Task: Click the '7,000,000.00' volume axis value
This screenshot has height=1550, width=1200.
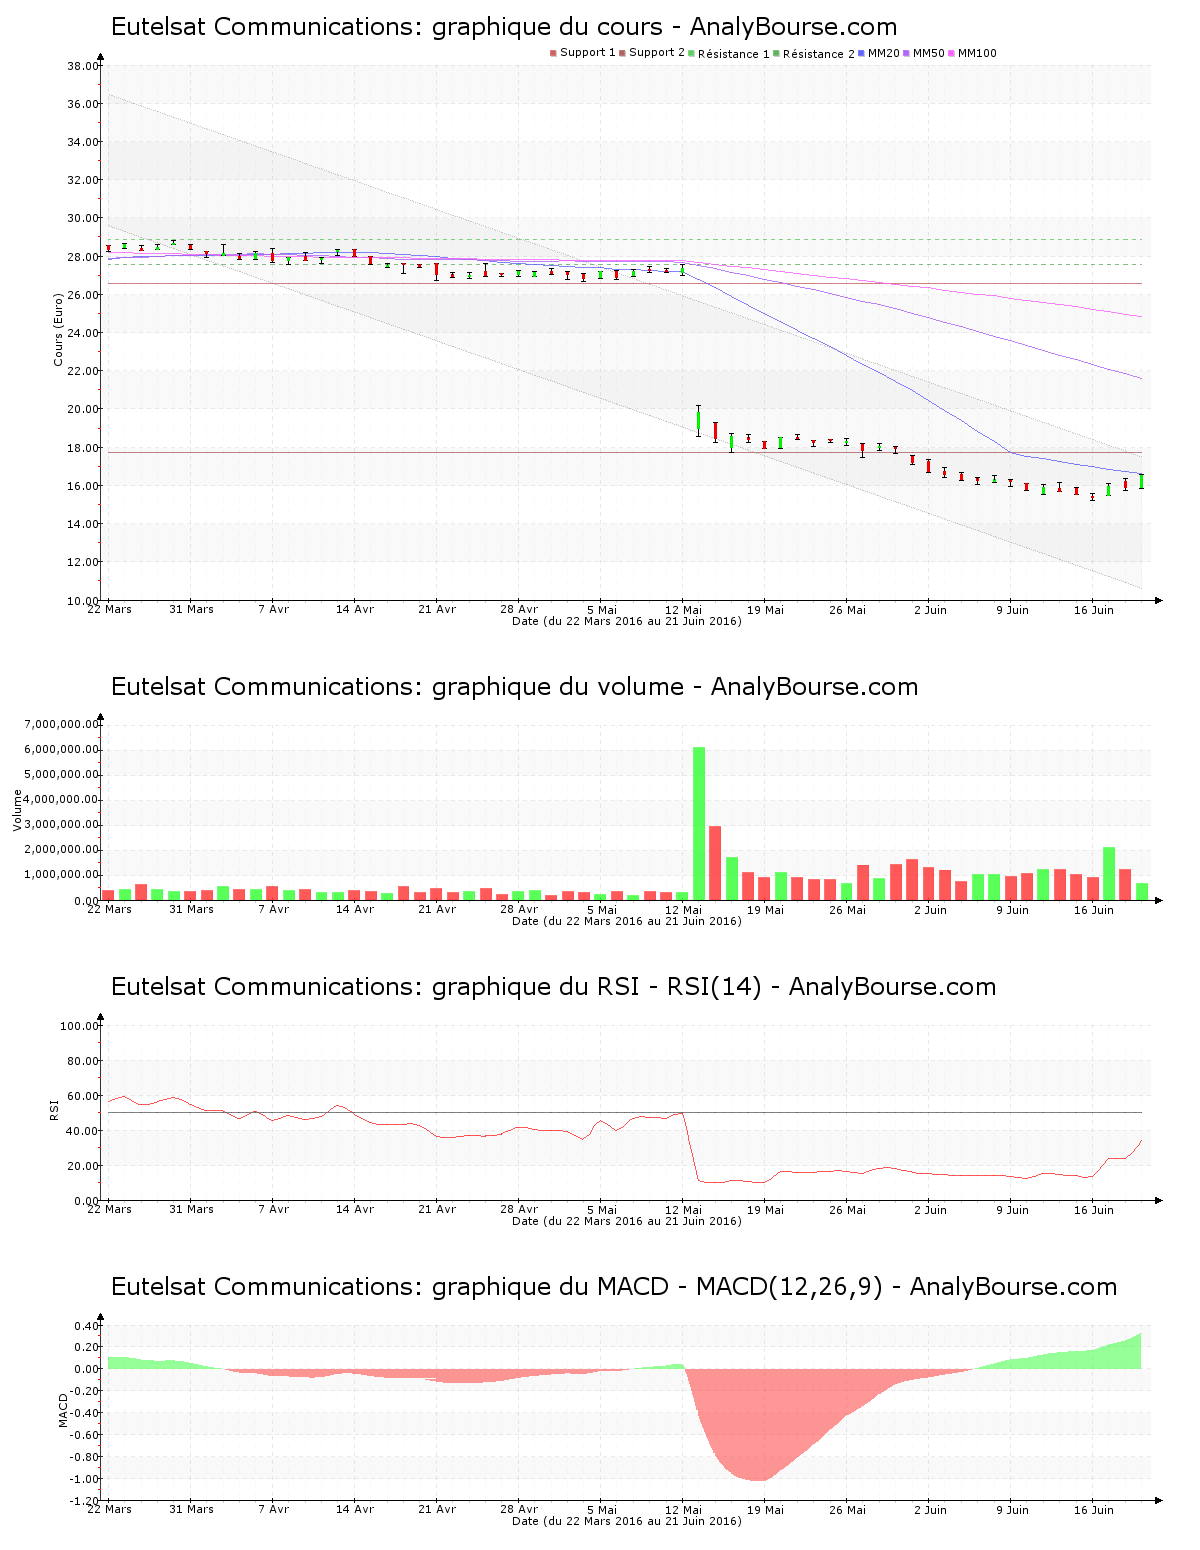Action: point(63,724)
